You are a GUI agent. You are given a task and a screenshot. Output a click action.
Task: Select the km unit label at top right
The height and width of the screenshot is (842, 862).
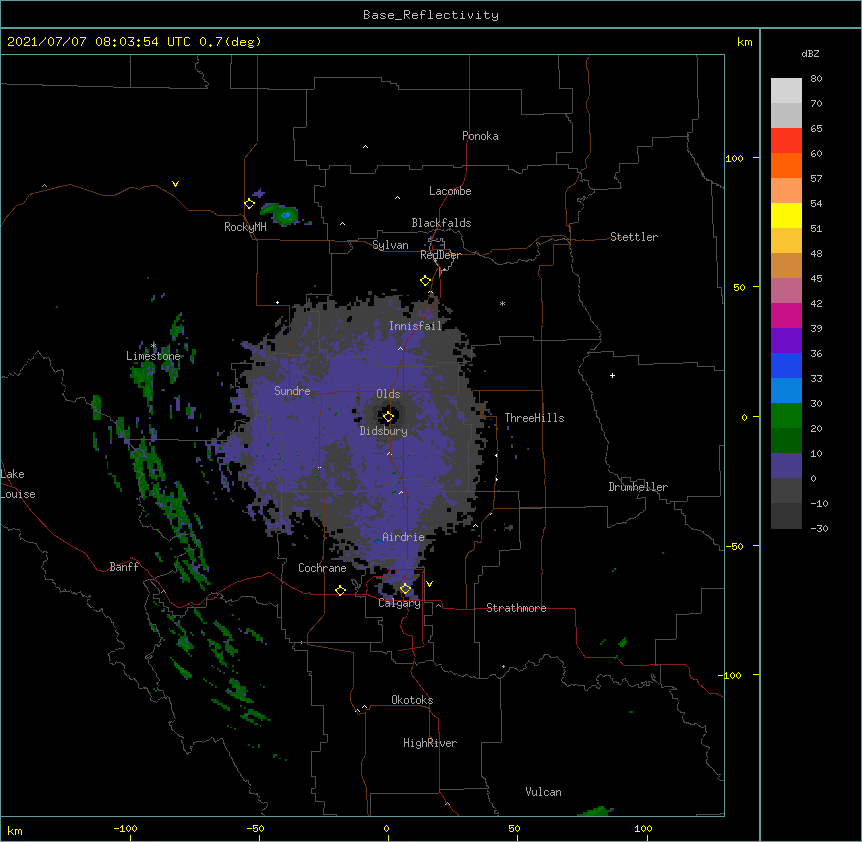tap(745, 42)
